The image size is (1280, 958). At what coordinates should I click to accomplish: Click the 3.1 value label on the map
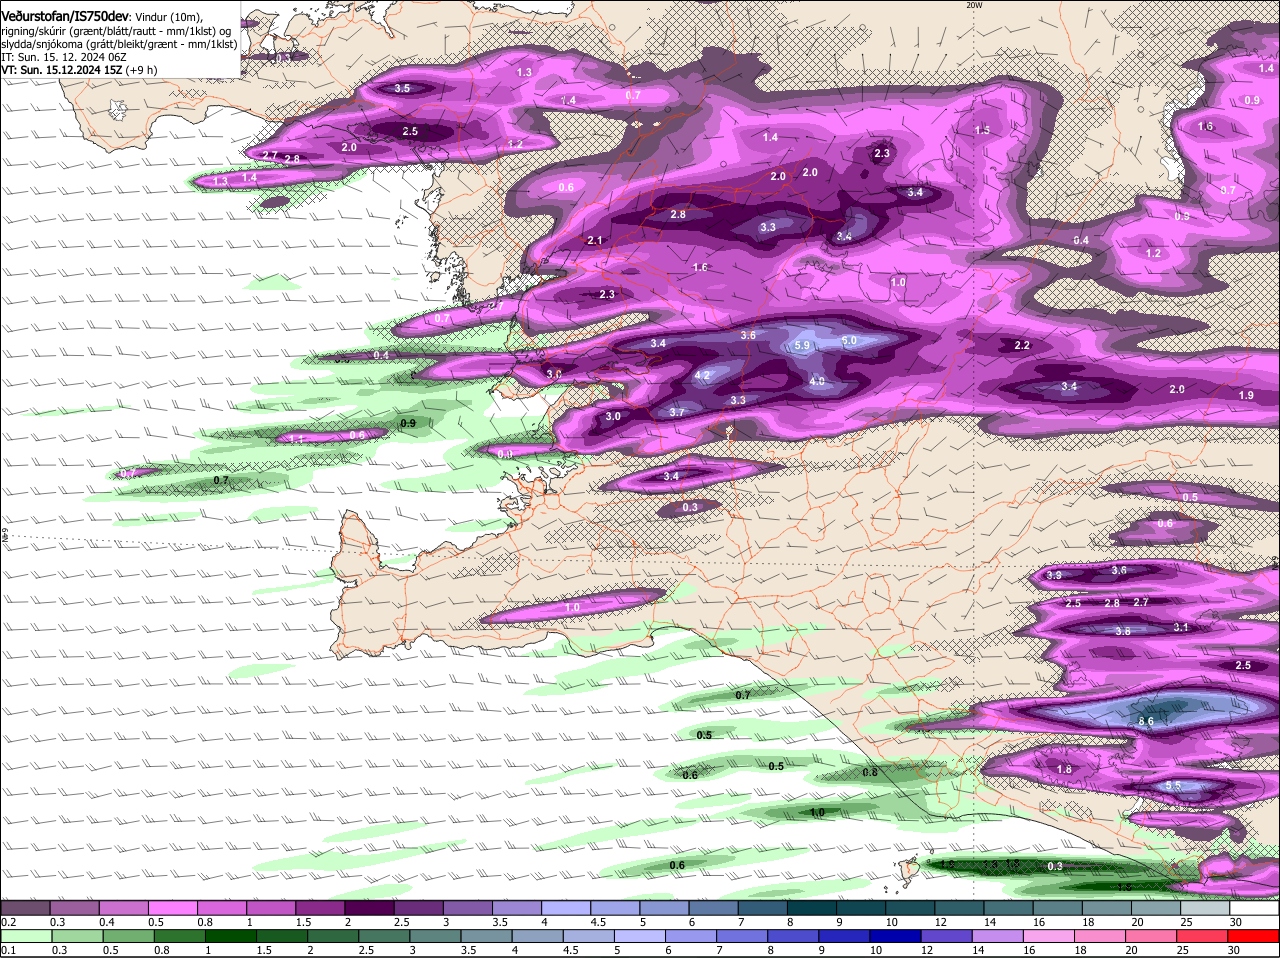click(x=1181, y=628)
